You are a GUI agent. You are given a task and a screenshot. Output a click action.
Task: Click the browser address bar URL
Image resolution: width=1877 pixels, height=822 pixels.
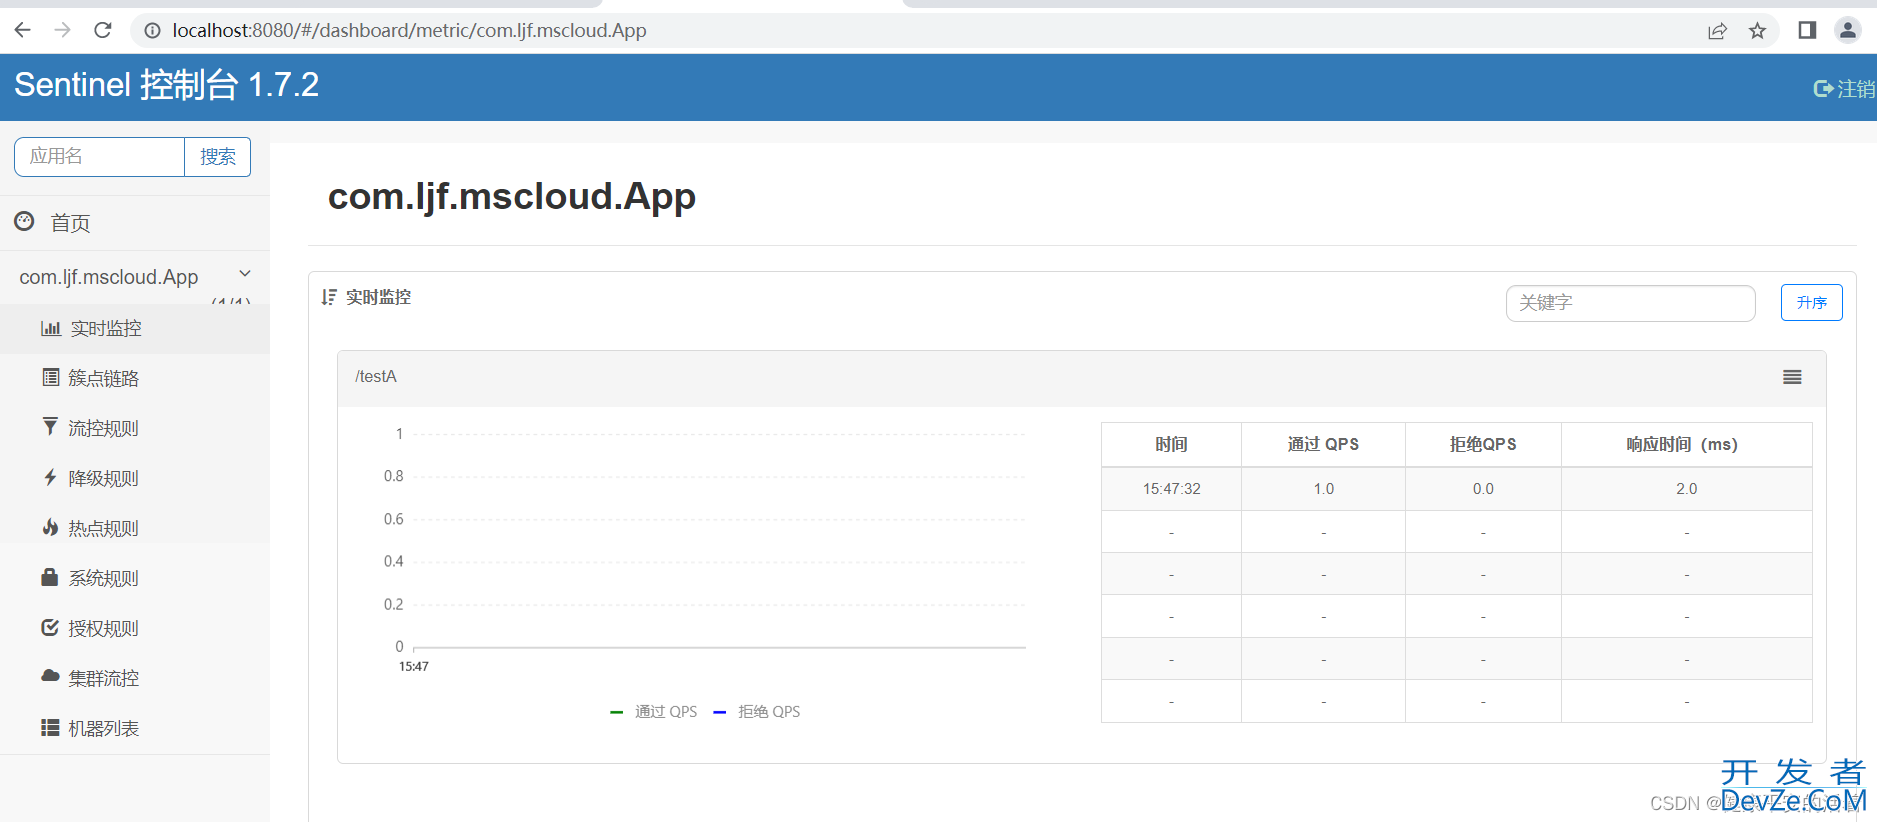(409, 30)
